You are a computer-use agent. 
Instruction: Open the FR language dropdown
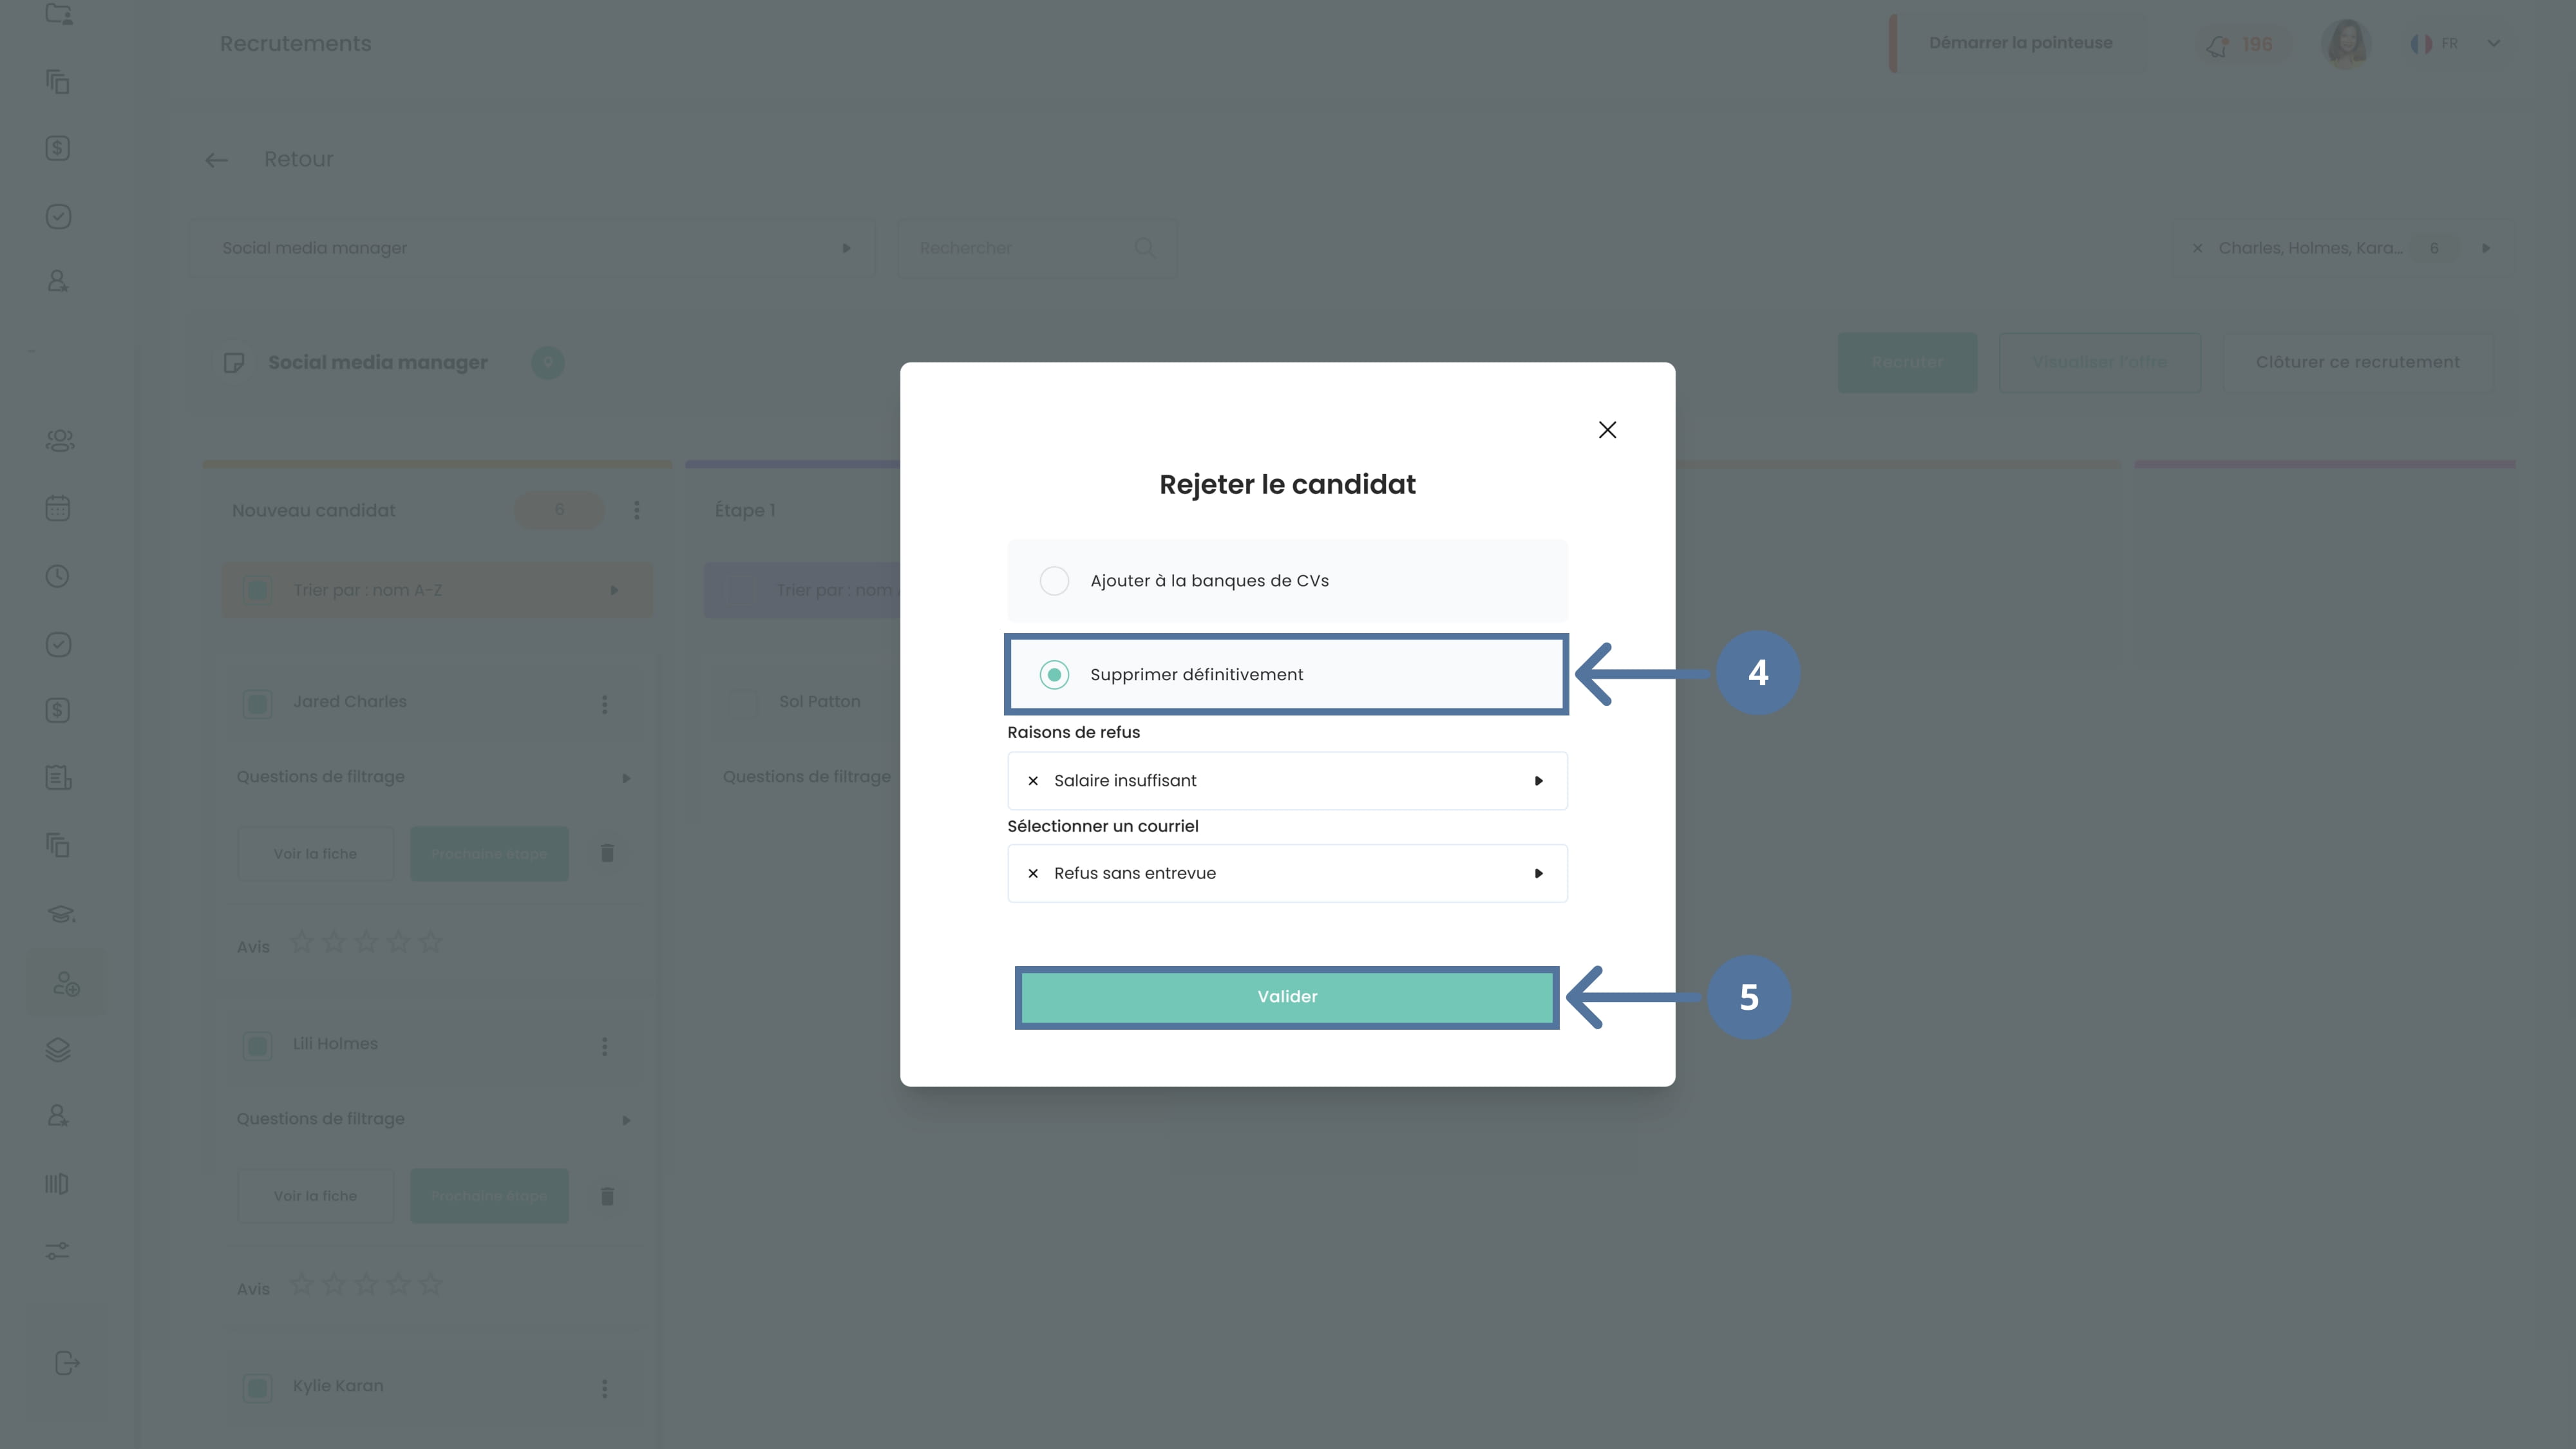click(x=2493, y=44)
